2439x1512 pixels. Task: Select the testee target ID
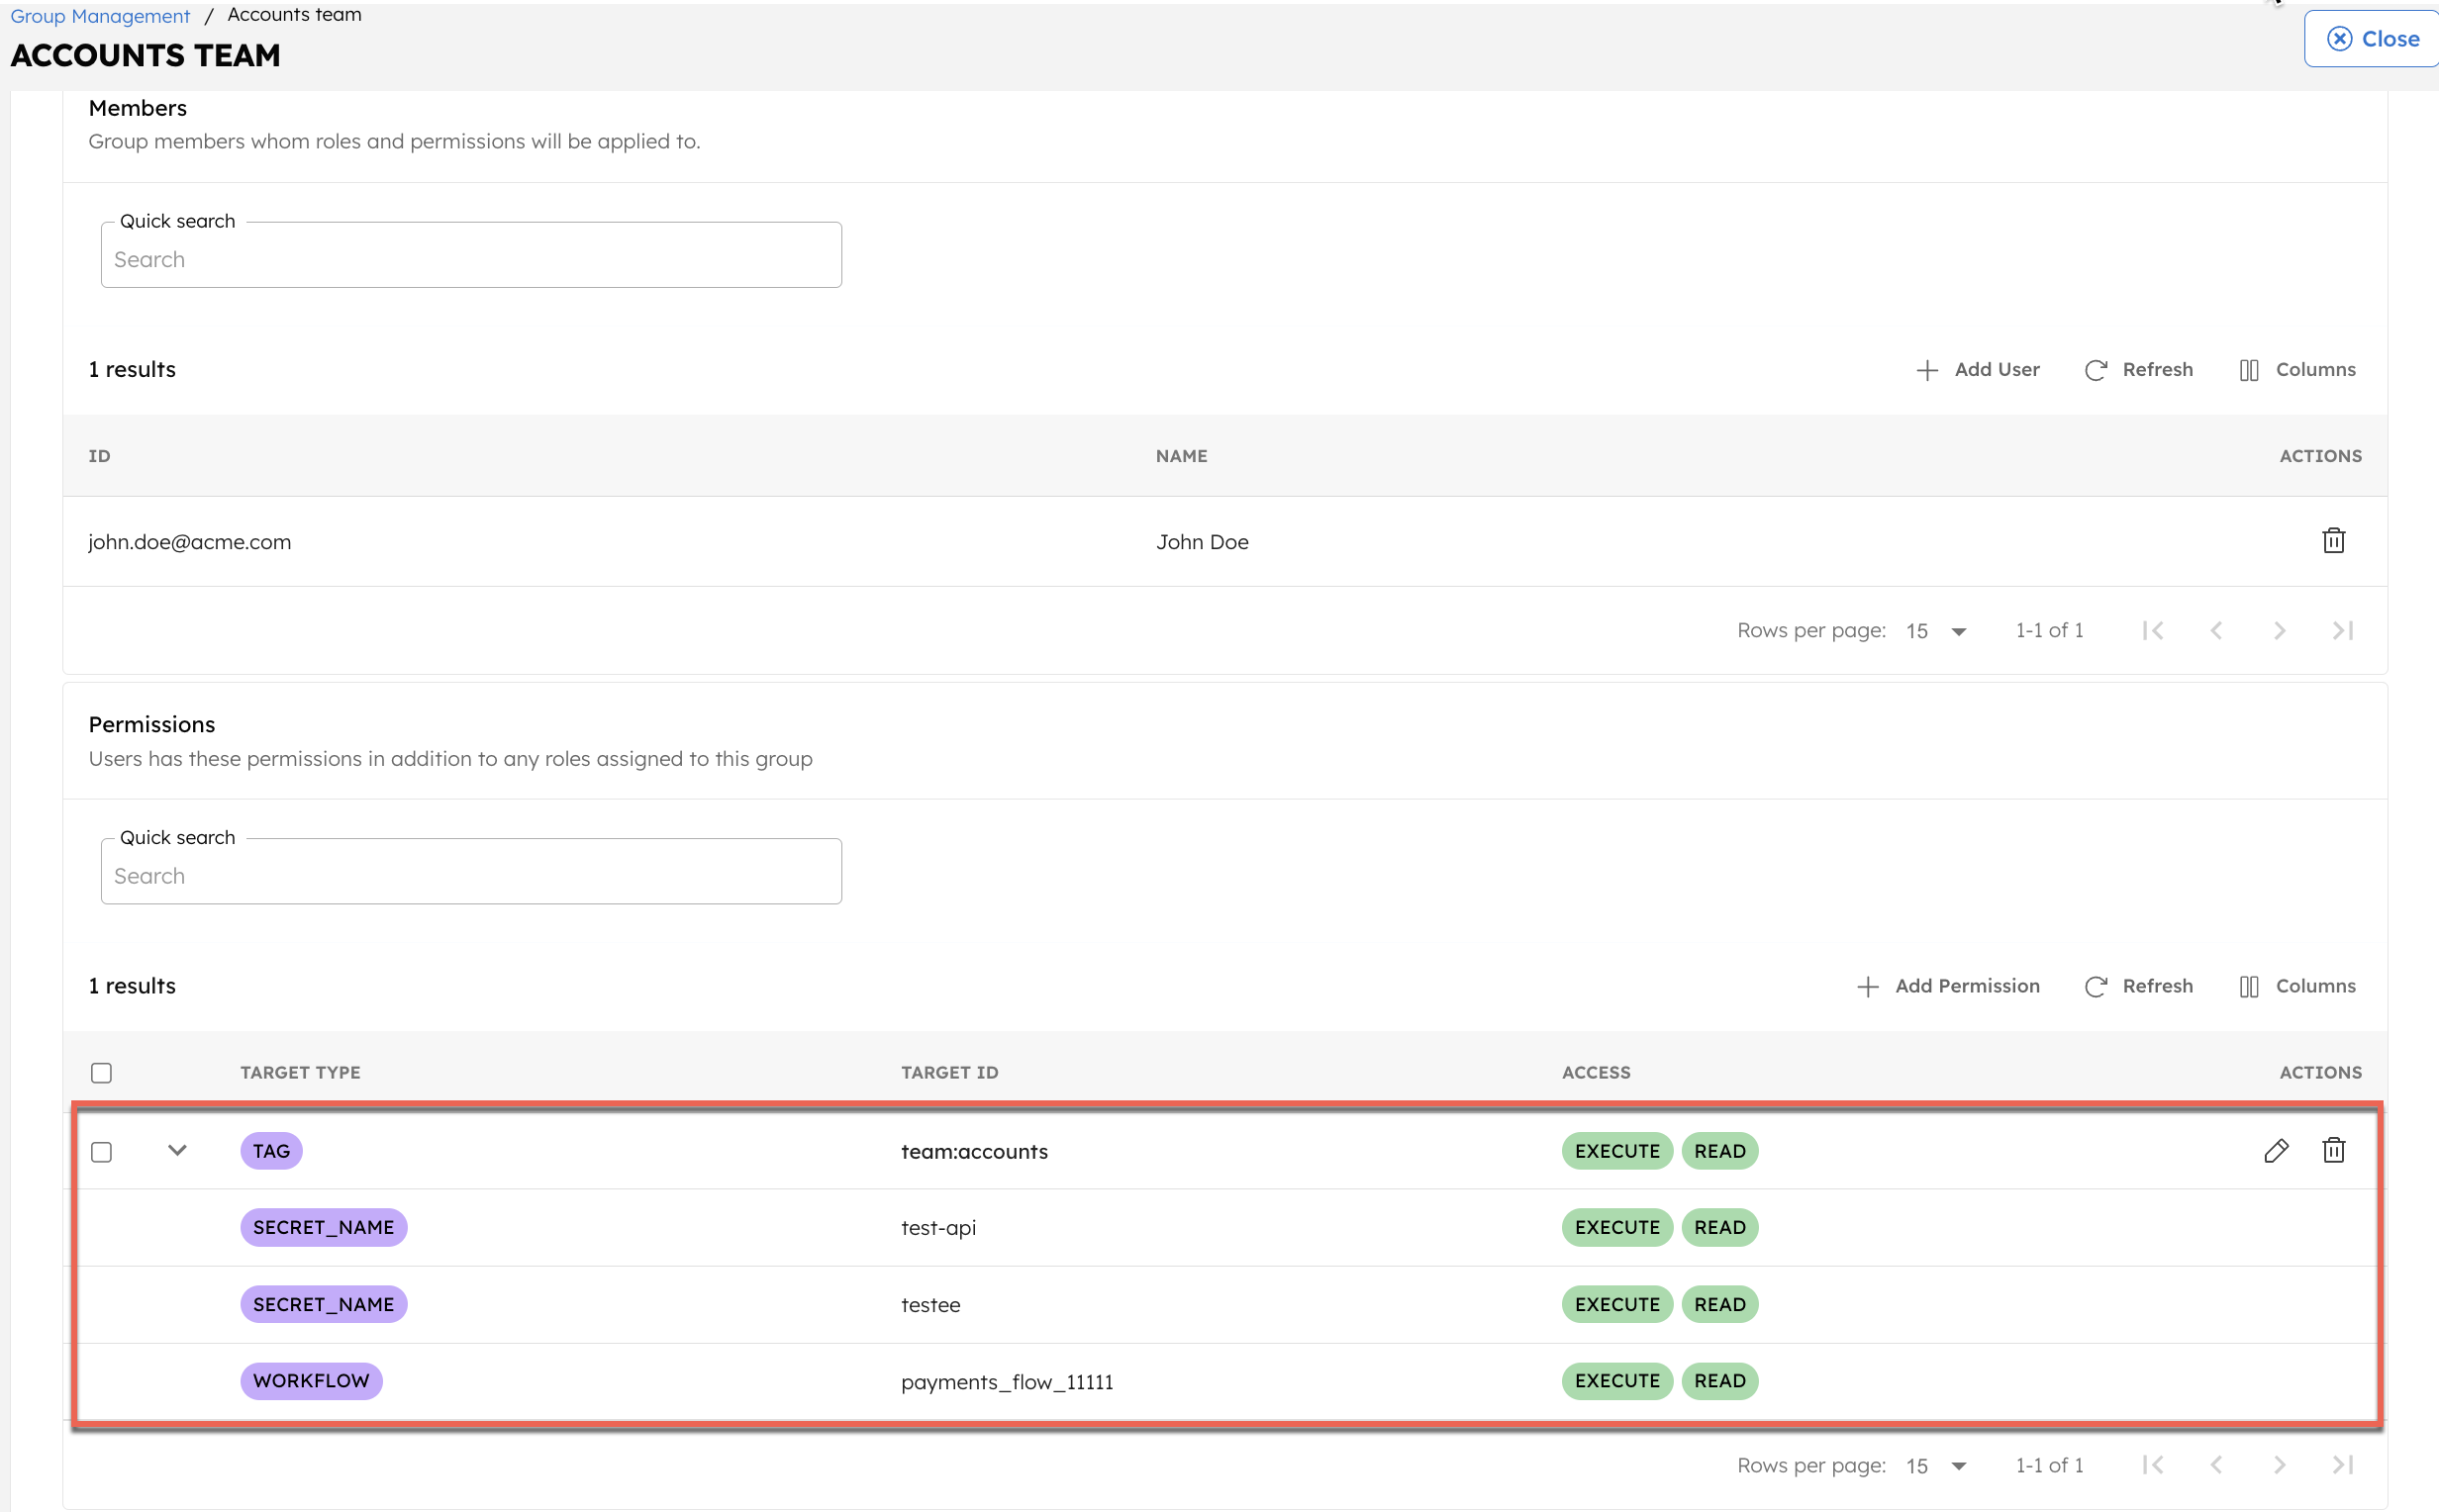point(930,1305)
